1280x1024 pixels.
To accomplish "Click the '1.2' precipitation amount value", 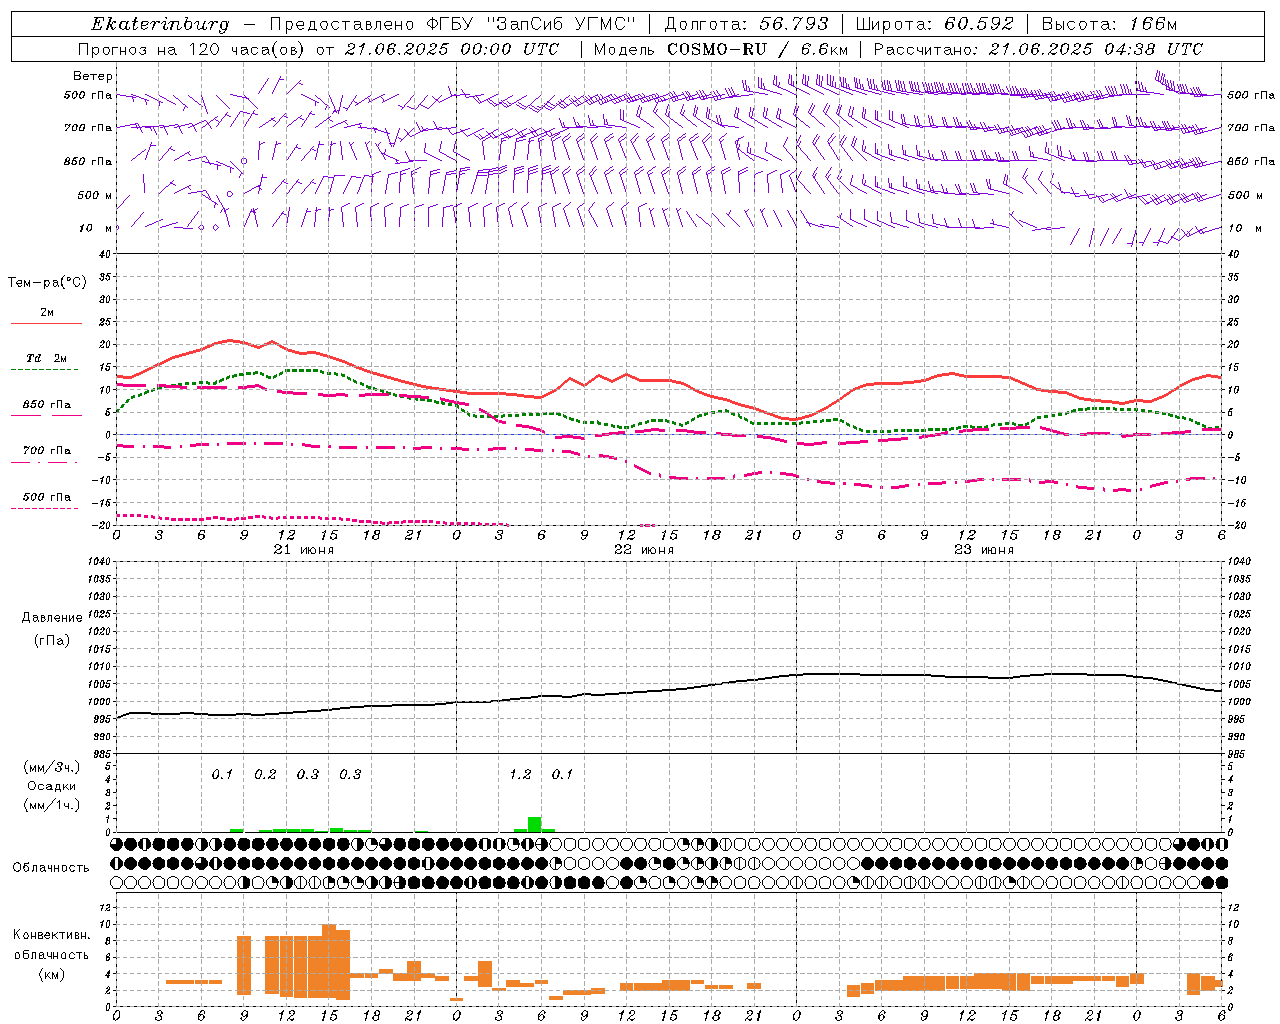I will point(520,775).
